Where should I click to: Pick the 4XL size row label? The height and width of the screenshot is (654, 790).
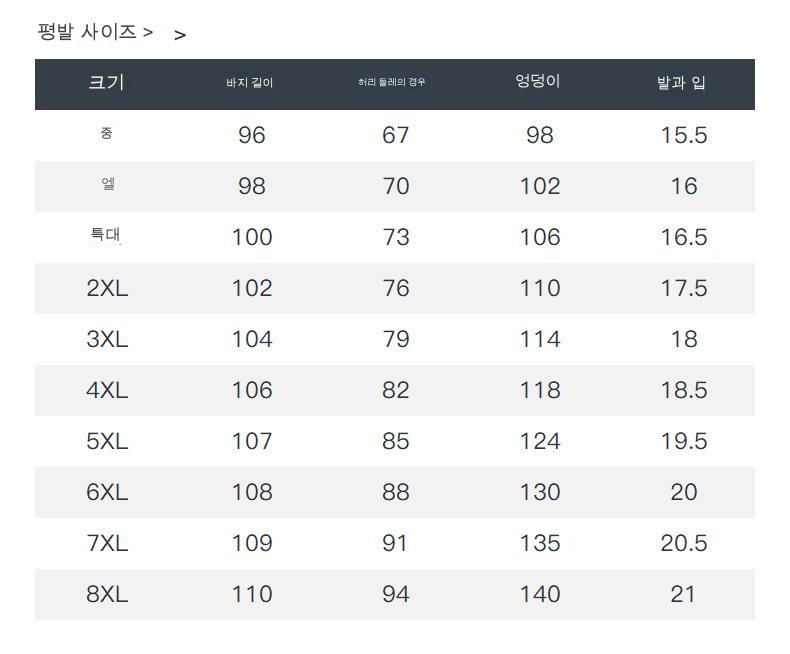point(107,390)
